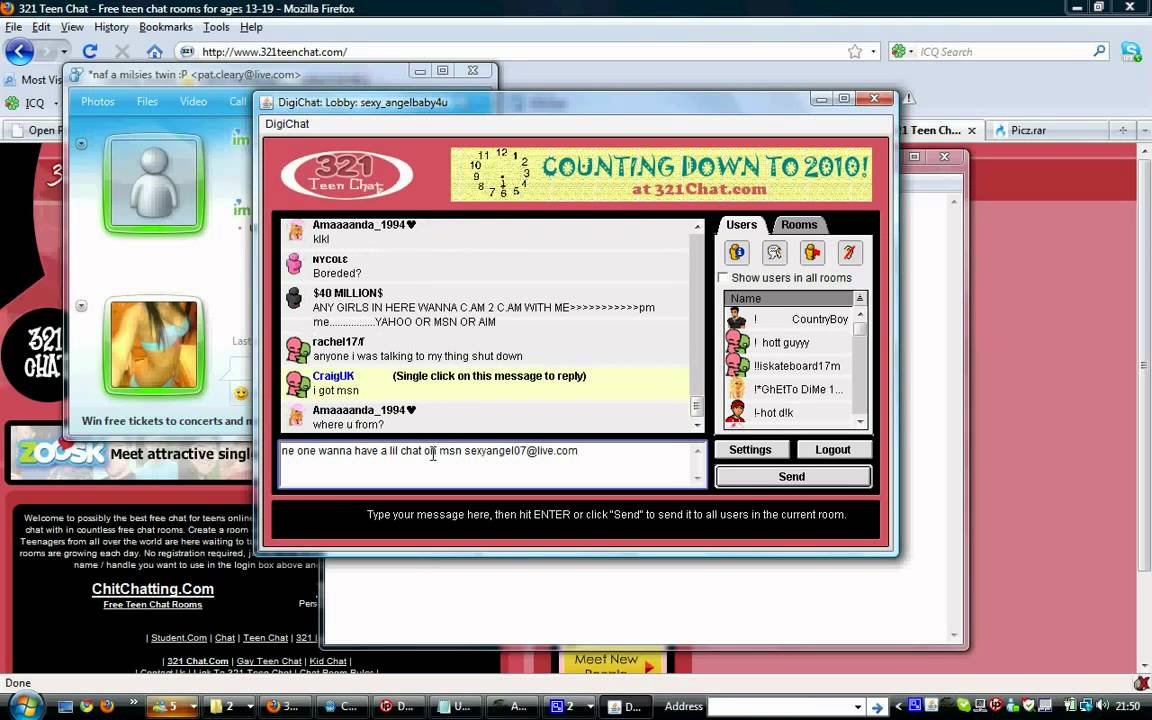Select the Users tab in DigiChat
This screenshot has height=720, width=1152.
click(741, 225)
